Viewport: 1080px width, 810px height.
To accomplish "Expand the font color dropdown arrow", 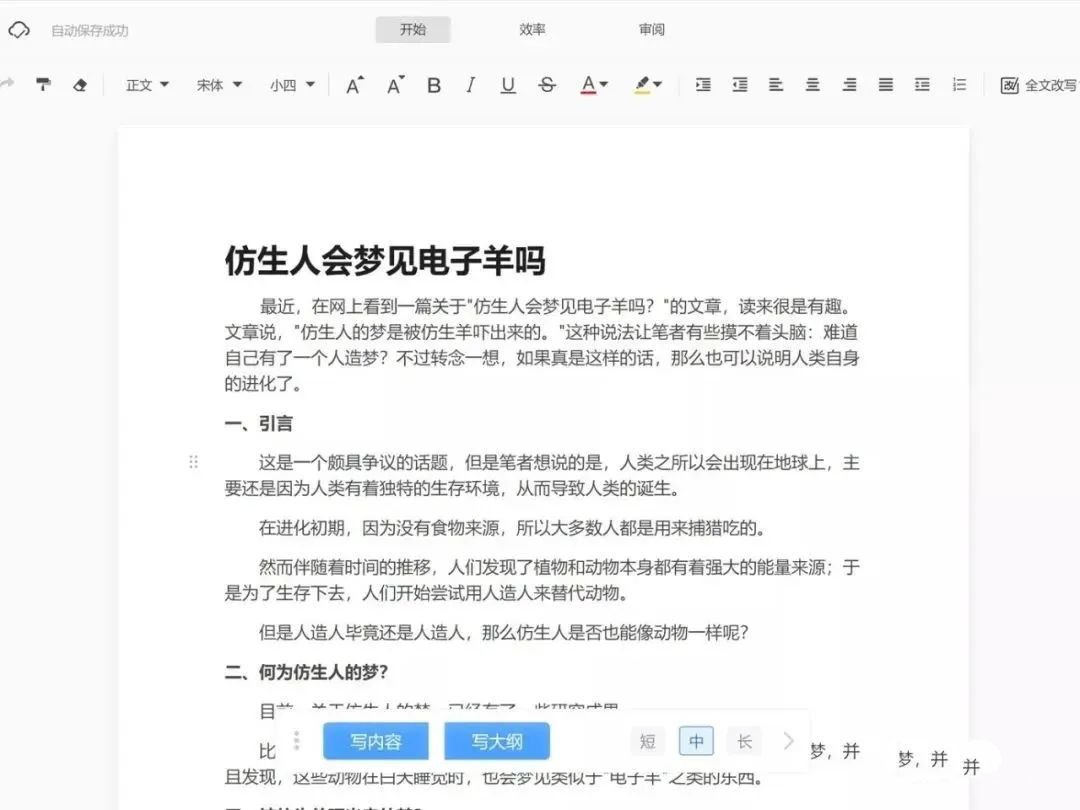I will point(604,85).
